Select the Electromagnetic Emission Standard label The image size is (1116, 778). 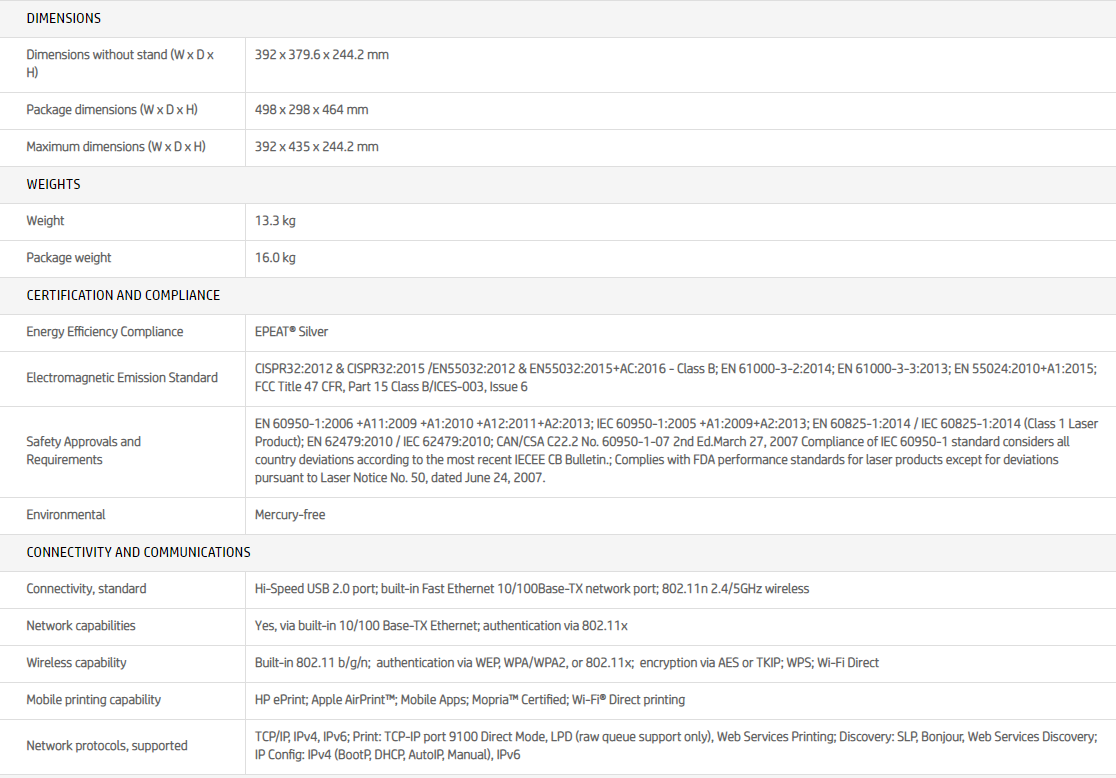click(x=122, y=378)
